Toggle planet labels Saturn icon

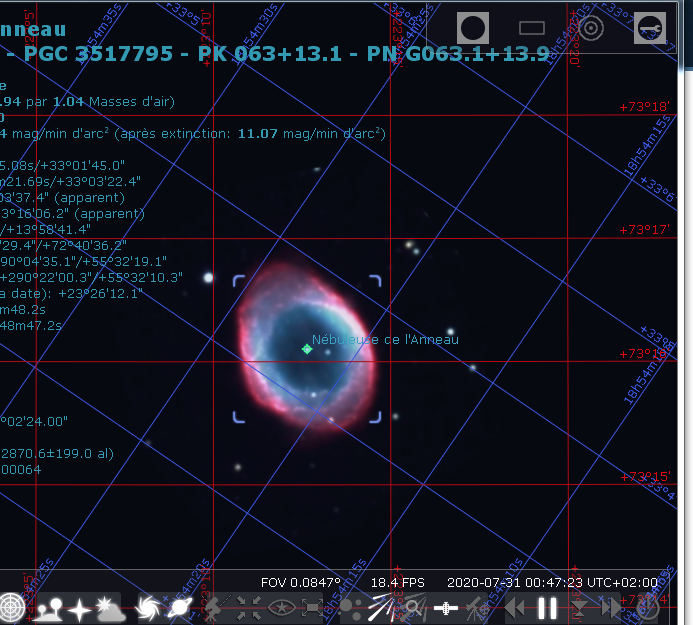click(x=180, y=609)
